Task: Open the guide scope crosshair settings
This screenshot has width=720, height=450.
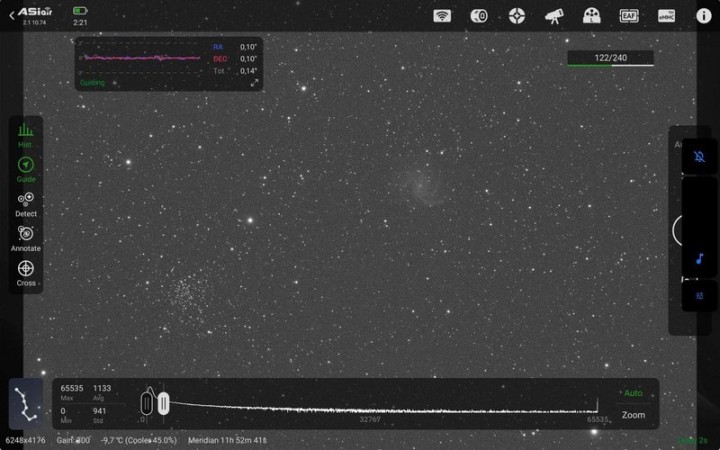Action: pos(516,15)
